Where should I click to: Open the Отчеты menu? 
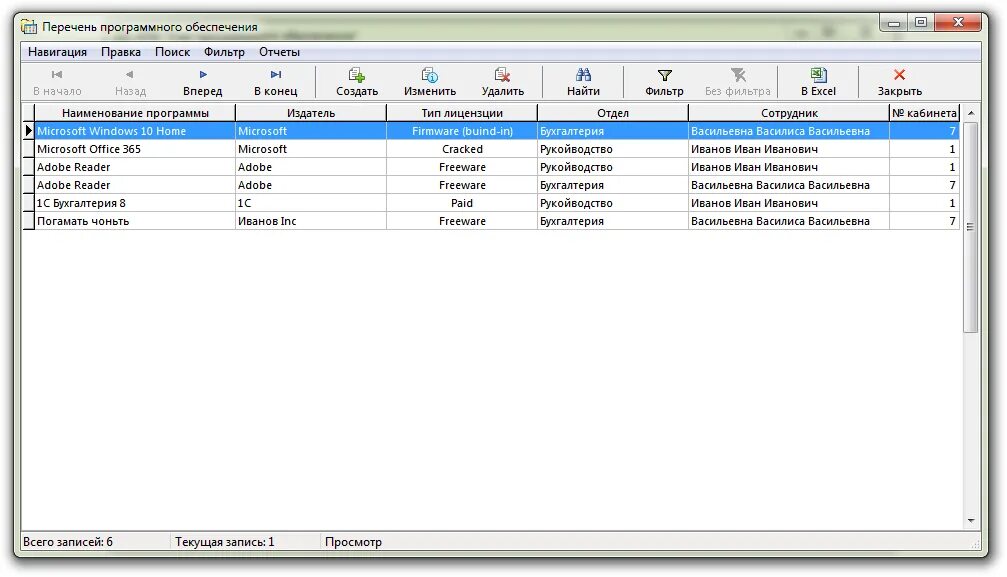(x=279, y=52)
